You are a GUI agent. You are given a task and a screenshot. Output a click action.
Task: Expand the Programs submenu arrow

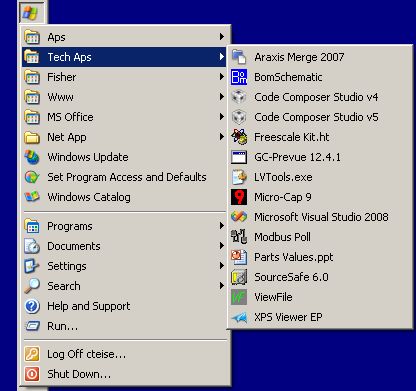(x=222, y=226)
